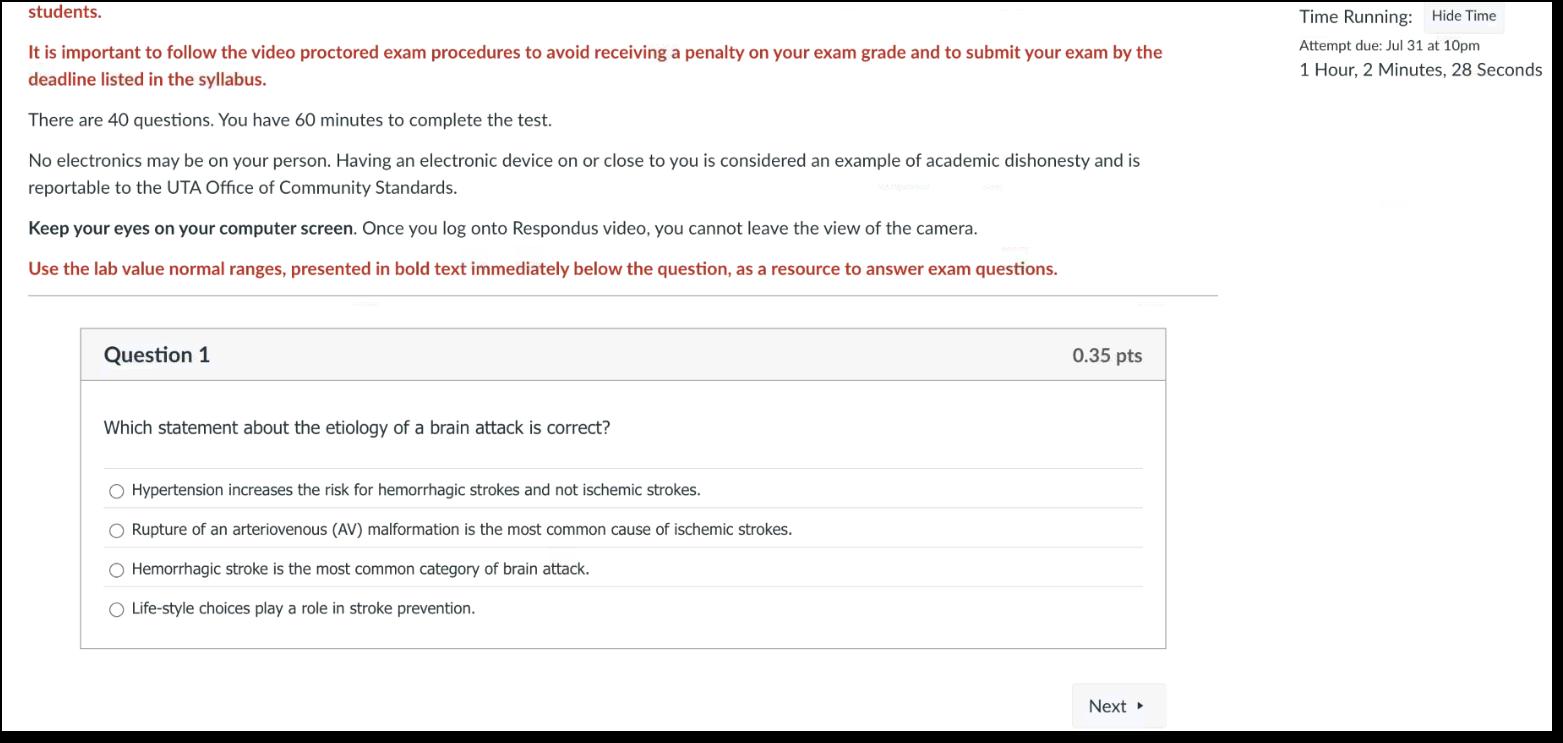Screen dimensions: 1563x743
Task: Select the Hypertension hemorrhagic strokes answer option
Action: pyautogui.click(x=117, y=491)
